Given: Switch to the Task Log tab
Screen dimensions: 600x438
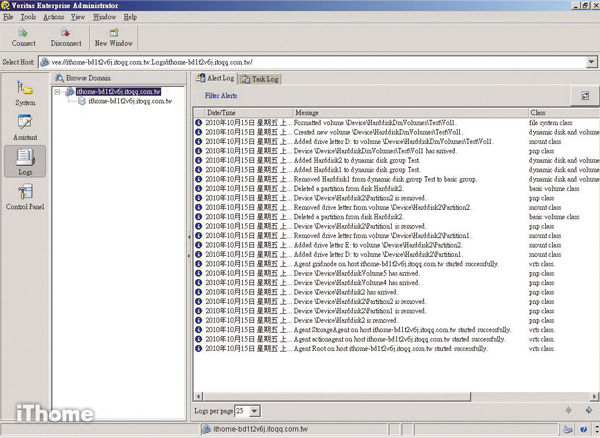Looking at the screenshot, I should (x=260, y=78).
